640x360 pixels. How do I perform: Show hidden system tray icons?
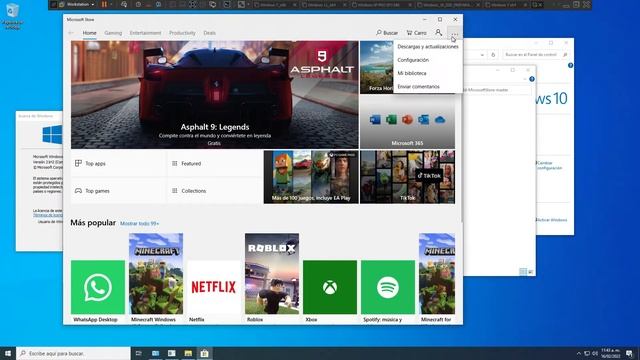578,353
